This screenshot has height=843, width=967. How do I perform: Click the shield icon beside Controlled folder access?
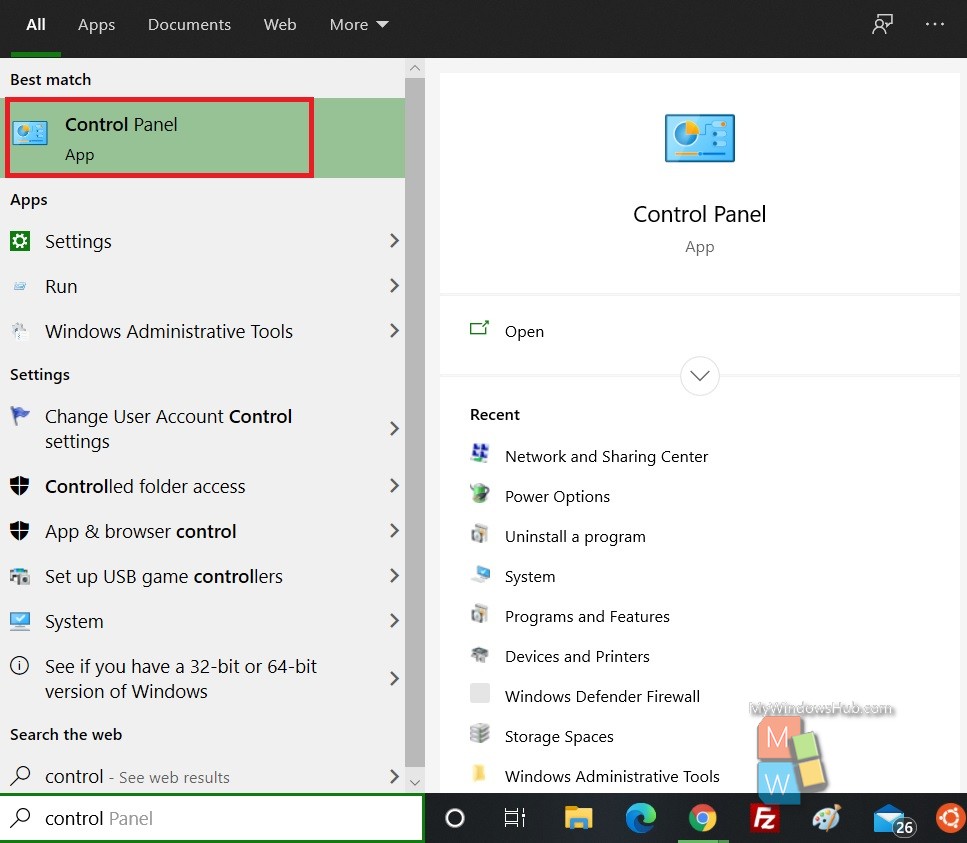[20, 486]
